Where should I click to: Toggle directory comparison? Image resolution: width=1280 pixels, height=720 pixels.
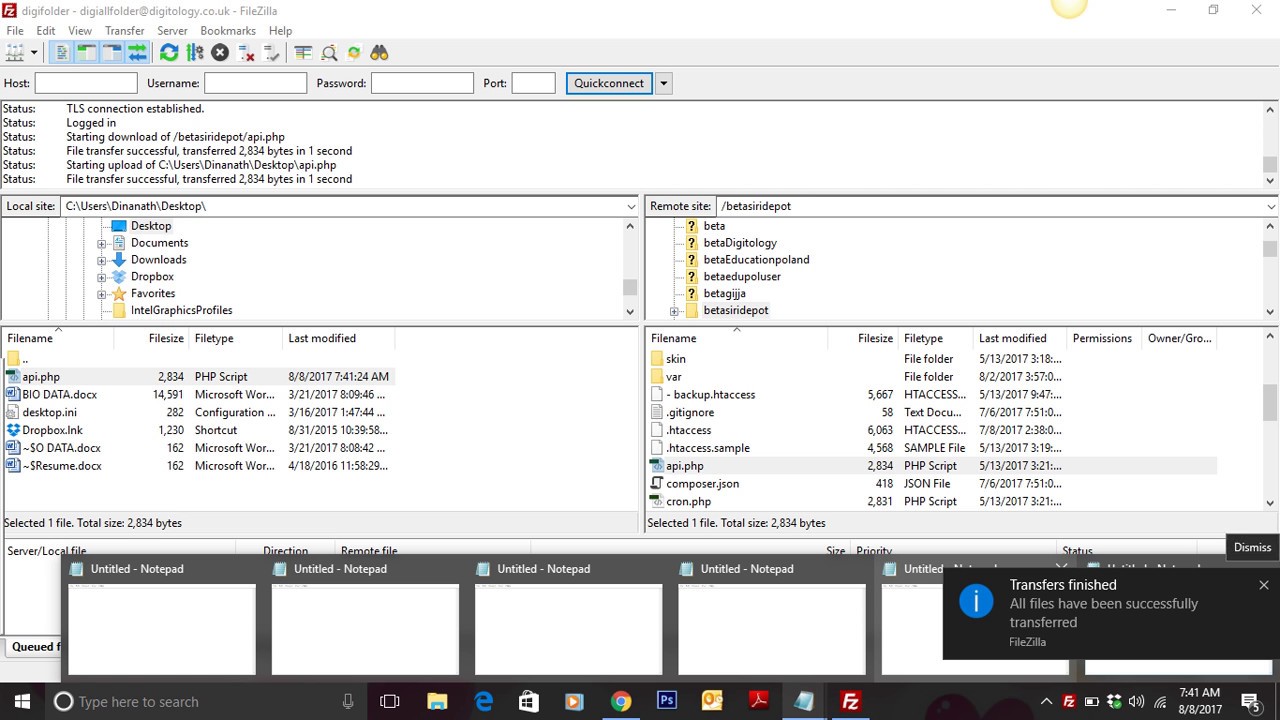tap(329, 53)
